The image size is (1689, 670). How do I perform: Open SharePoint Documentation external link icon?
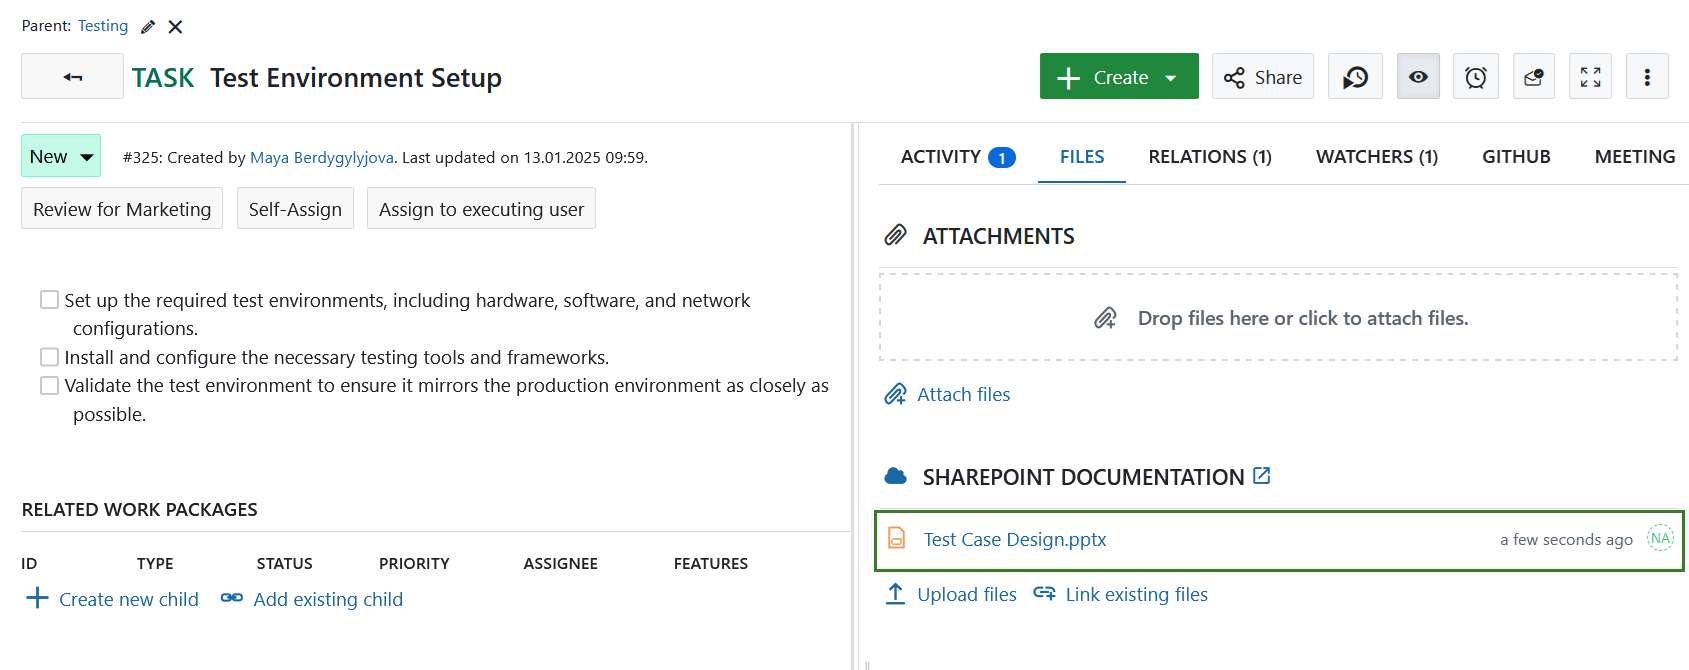tap(1262, 476)
